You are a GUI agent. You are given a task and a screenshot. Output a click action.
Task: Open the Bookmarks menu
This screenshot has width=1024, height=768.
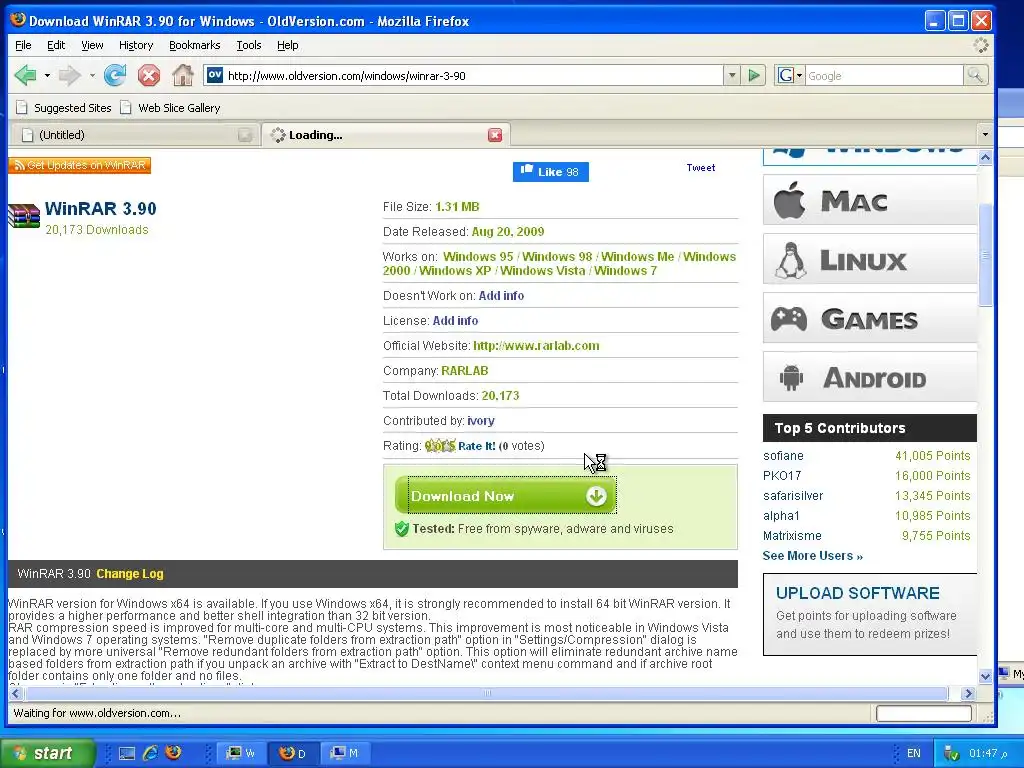pos(195,45)
